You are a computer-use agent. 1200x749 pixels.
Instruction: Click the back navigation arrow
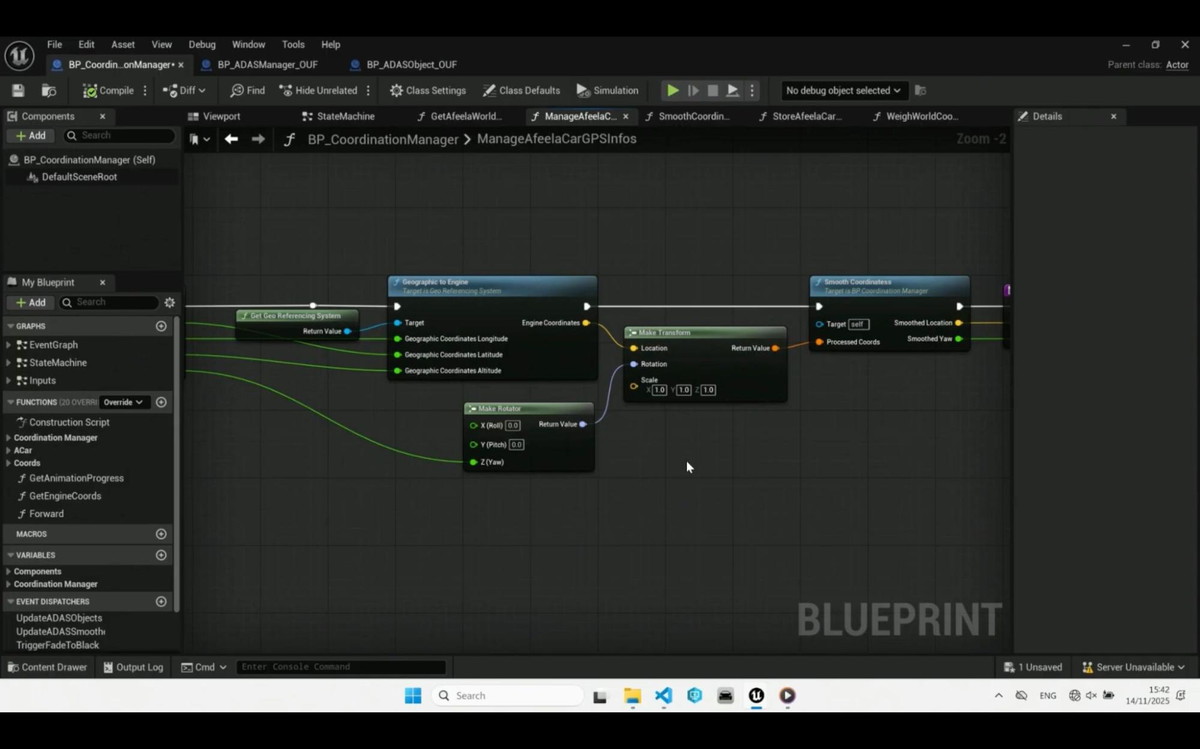pos(231,139)
